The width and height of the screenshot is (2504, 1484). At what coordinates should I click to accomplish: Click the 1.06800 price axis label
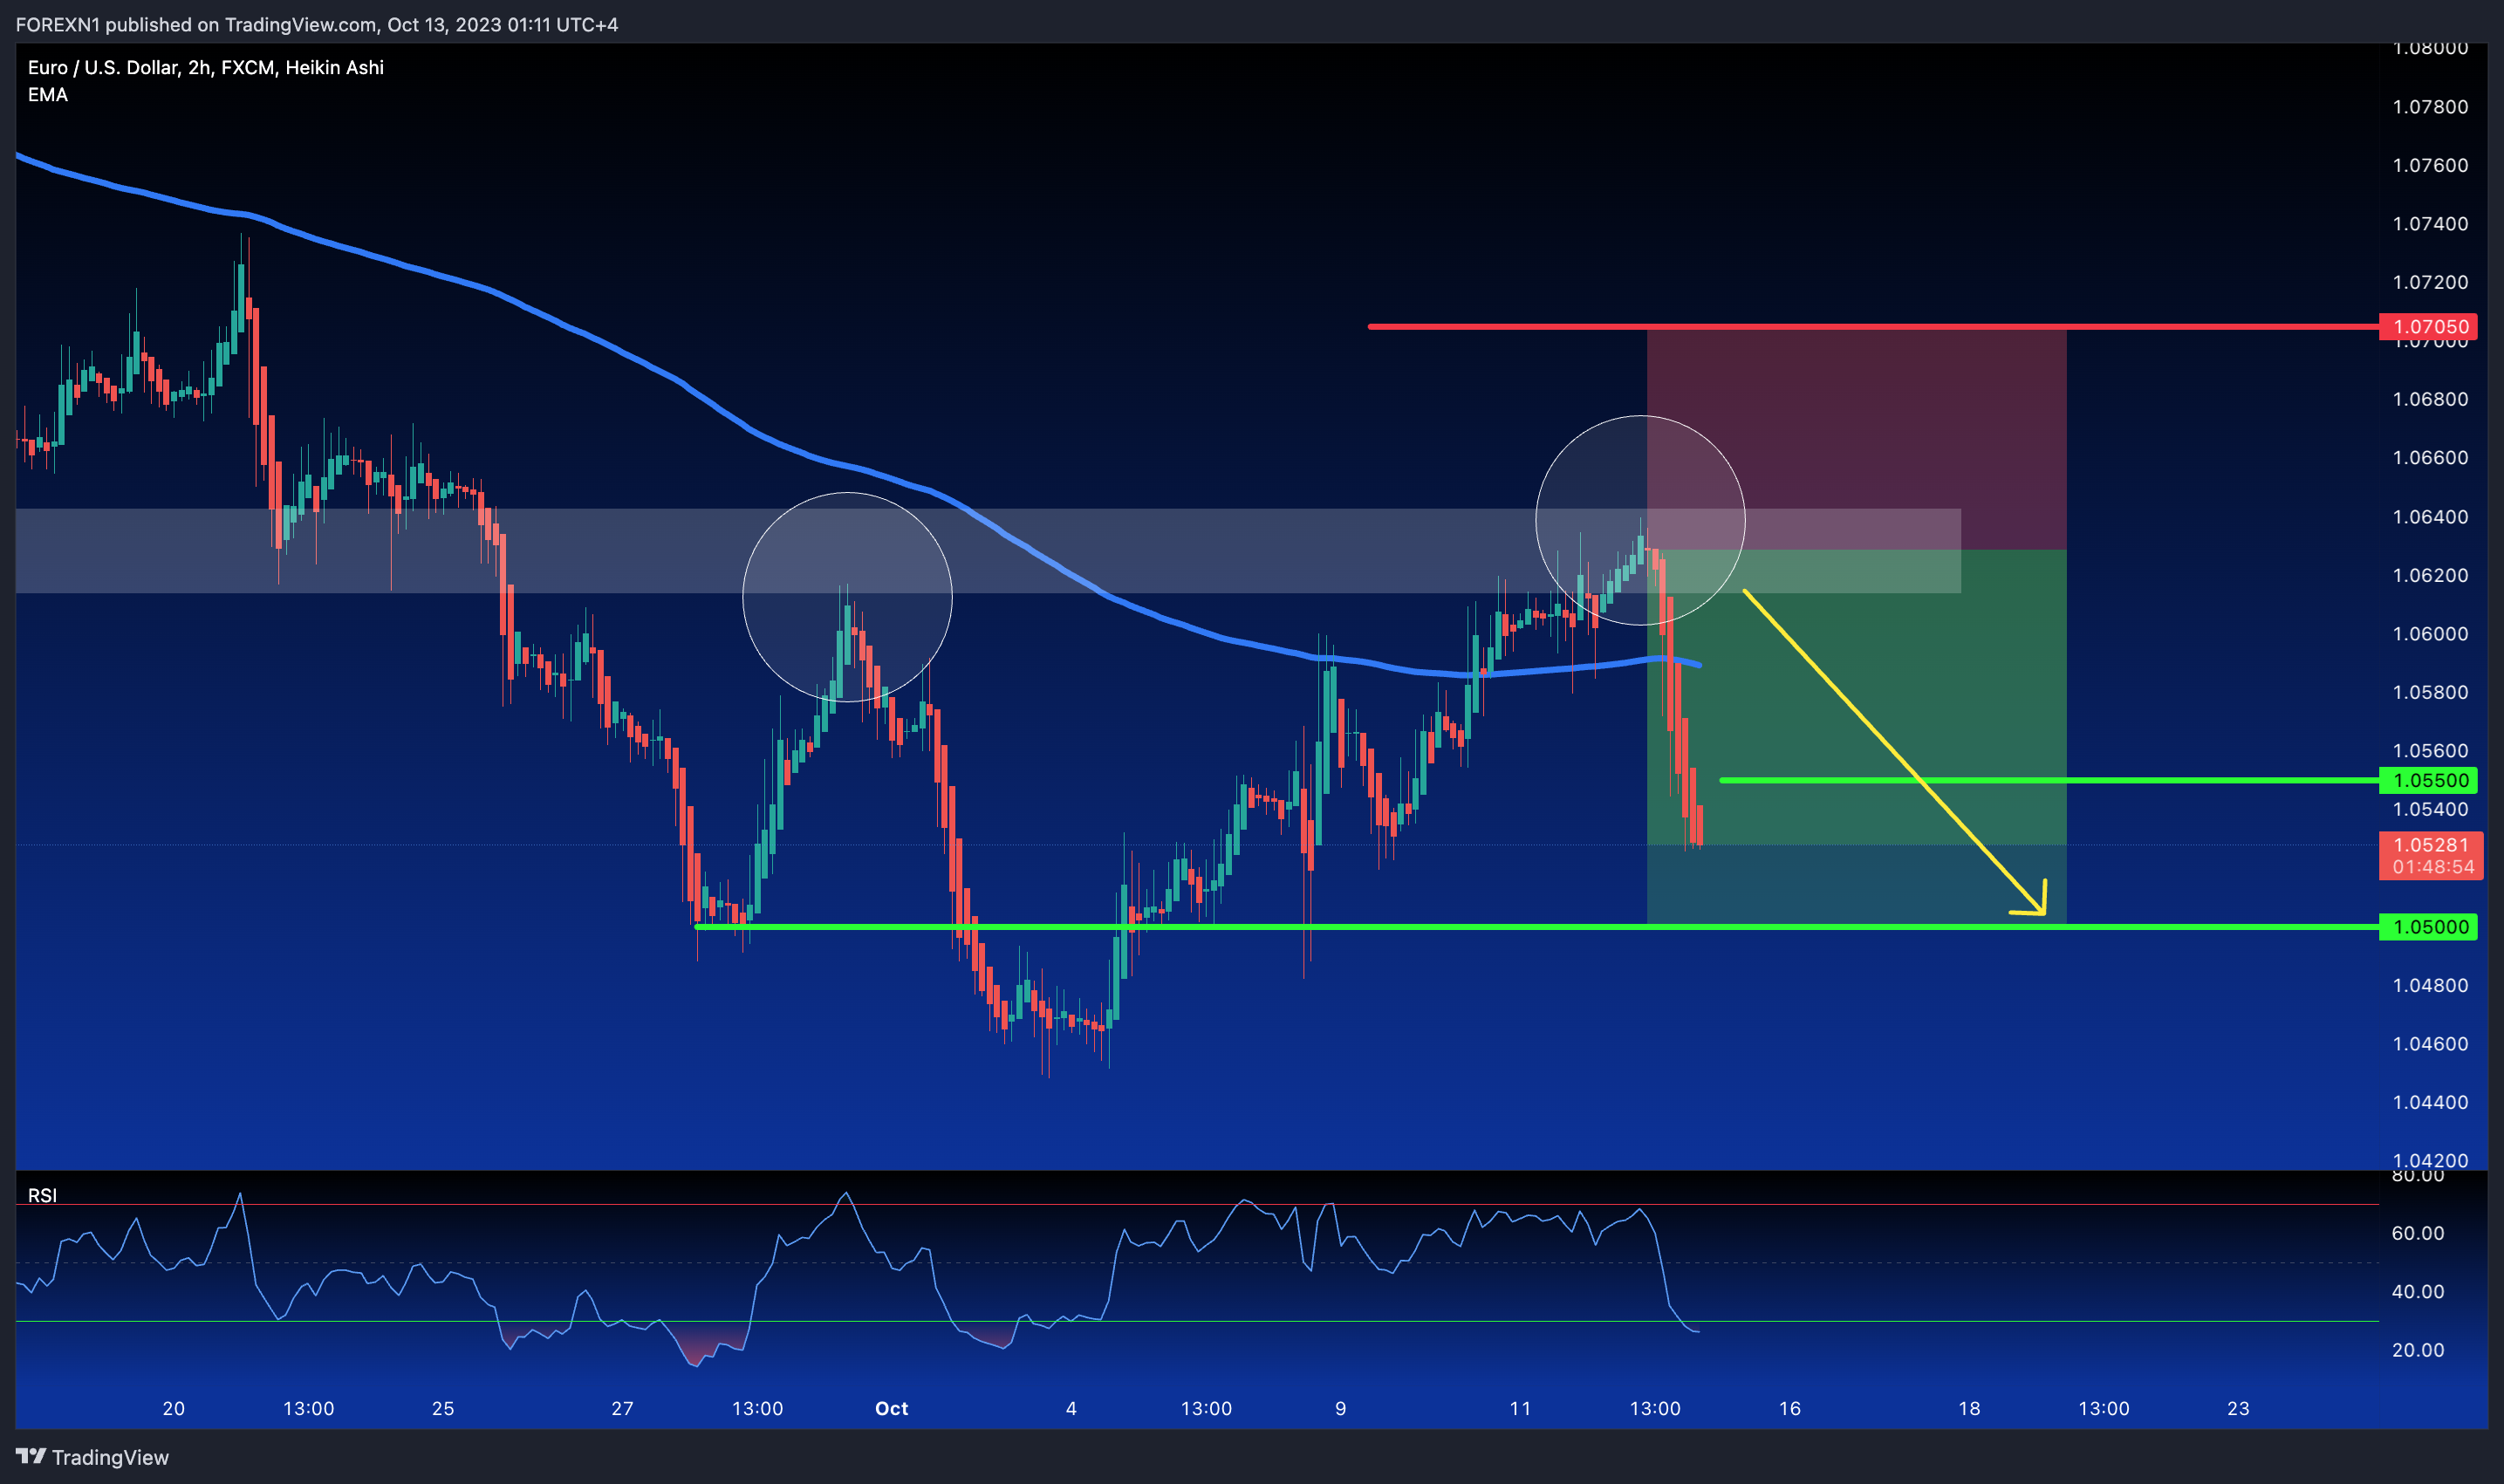[x=2430, y=399]
